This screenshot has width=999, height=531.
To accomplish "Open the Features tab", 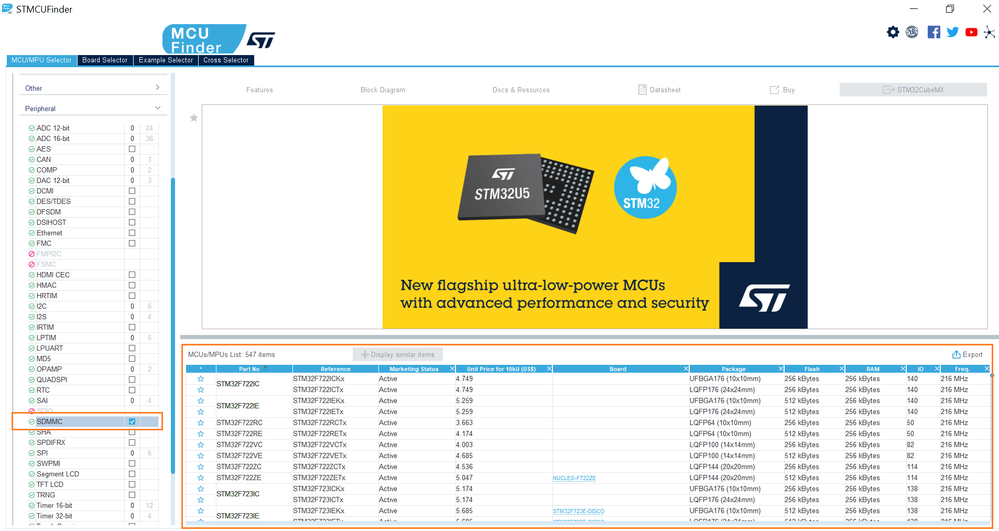I will pyautogui.click(x=259, y=90).
